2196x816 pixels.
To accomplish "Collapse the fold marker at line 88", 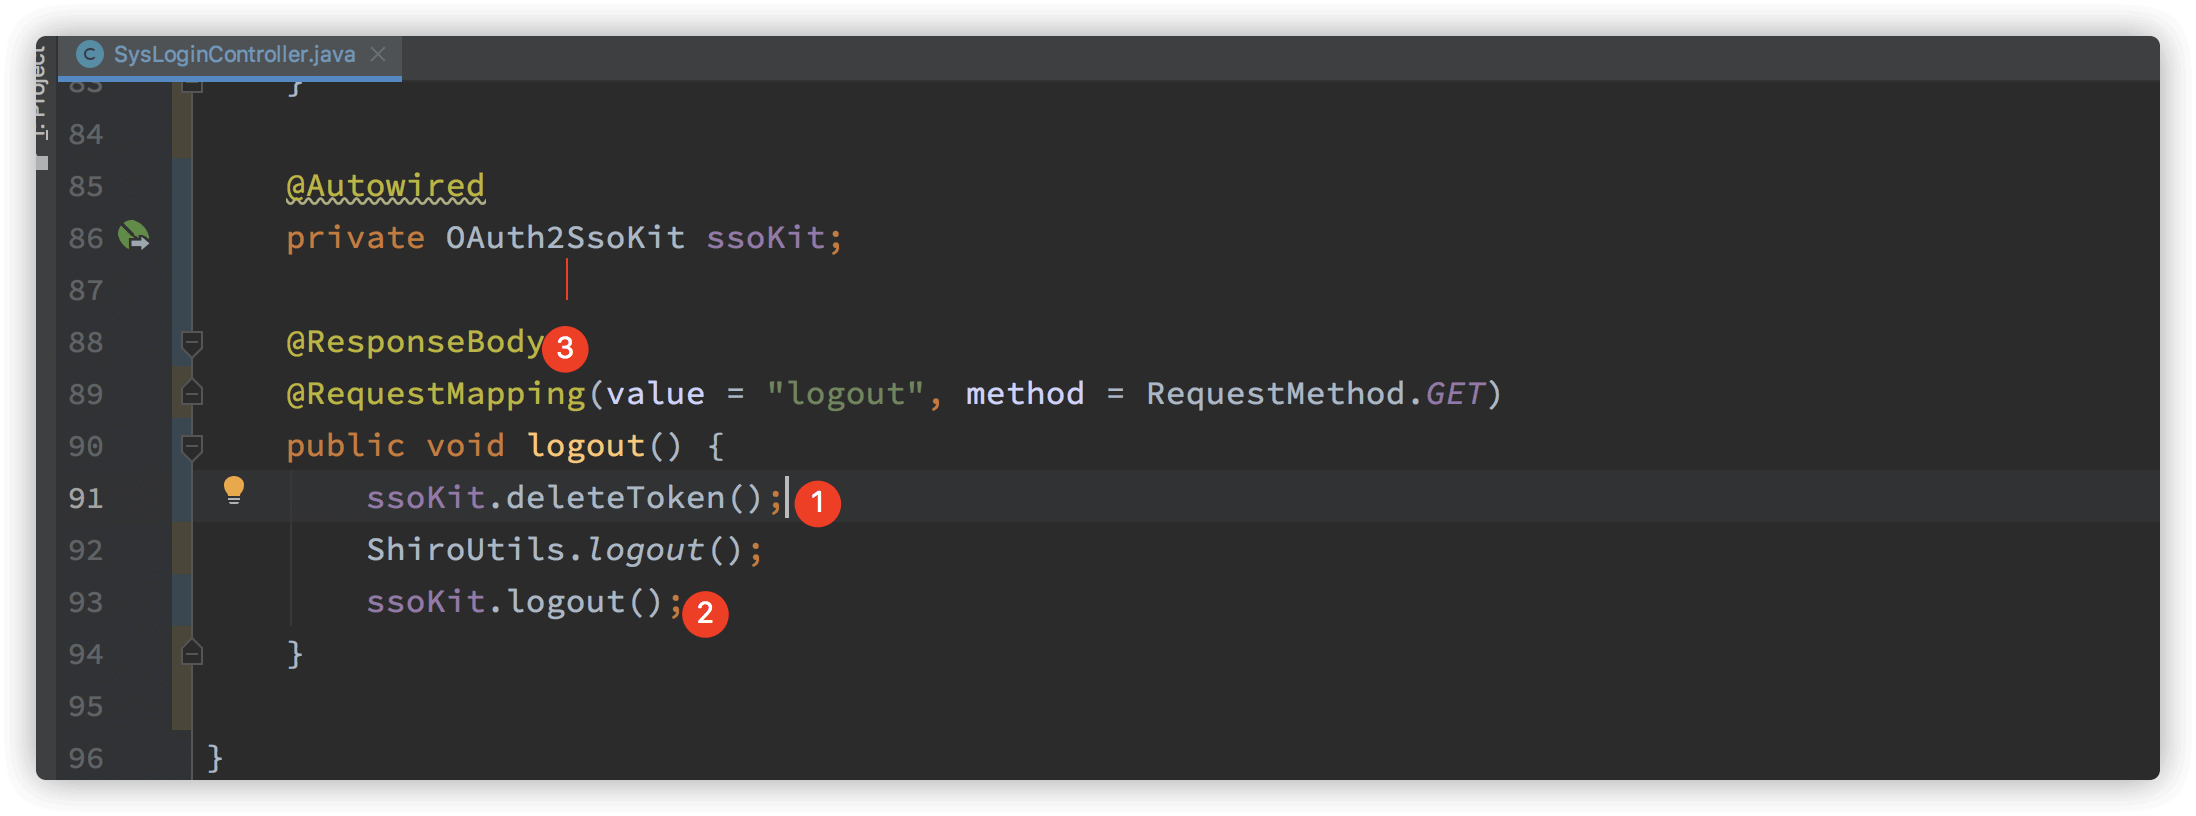I will (x=192, y=343).
